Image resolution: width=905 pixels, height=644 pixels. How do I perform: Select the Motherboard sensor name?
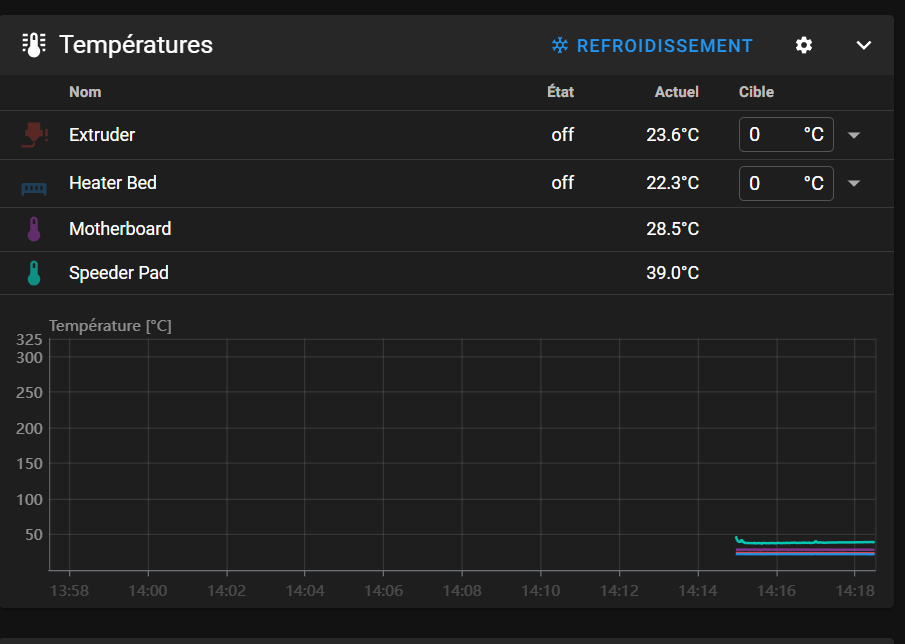click(x=120, y=229)
